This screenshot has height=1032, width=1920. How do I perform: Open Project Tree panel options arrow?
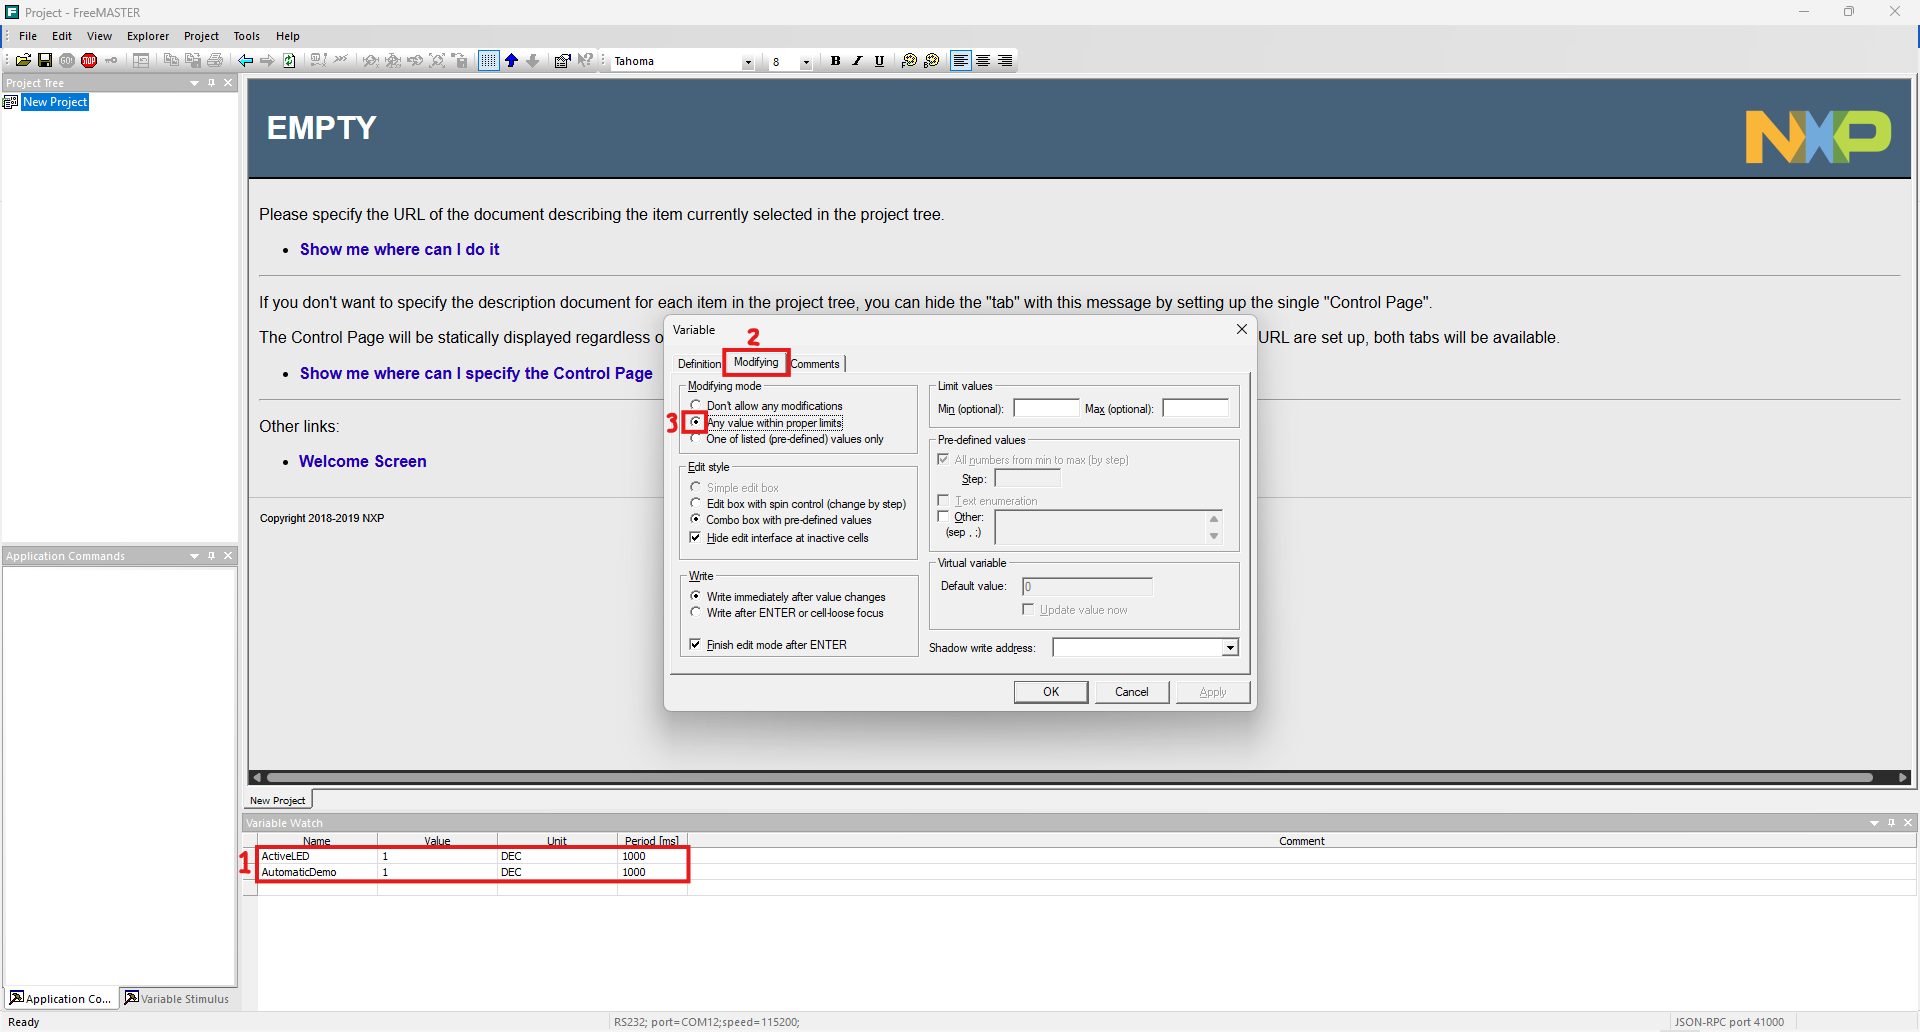pyautogui.click(x=195, y=83)
